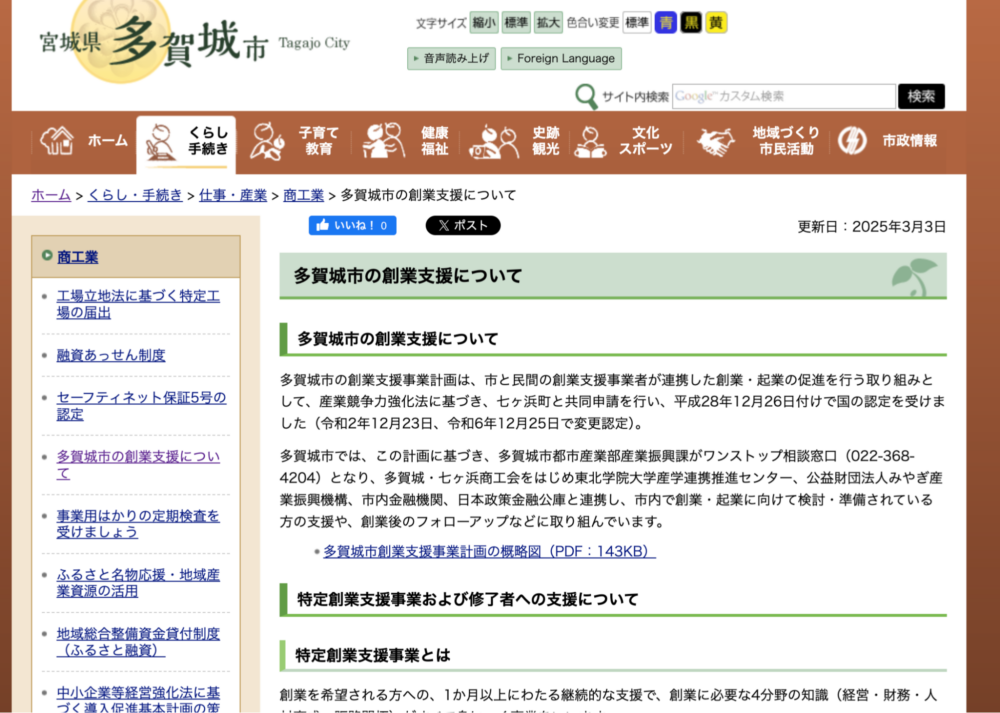Click the writing-person icon for くらし手続き
The height and width of the screenshot is (713, 1000).
coord(160,142)
